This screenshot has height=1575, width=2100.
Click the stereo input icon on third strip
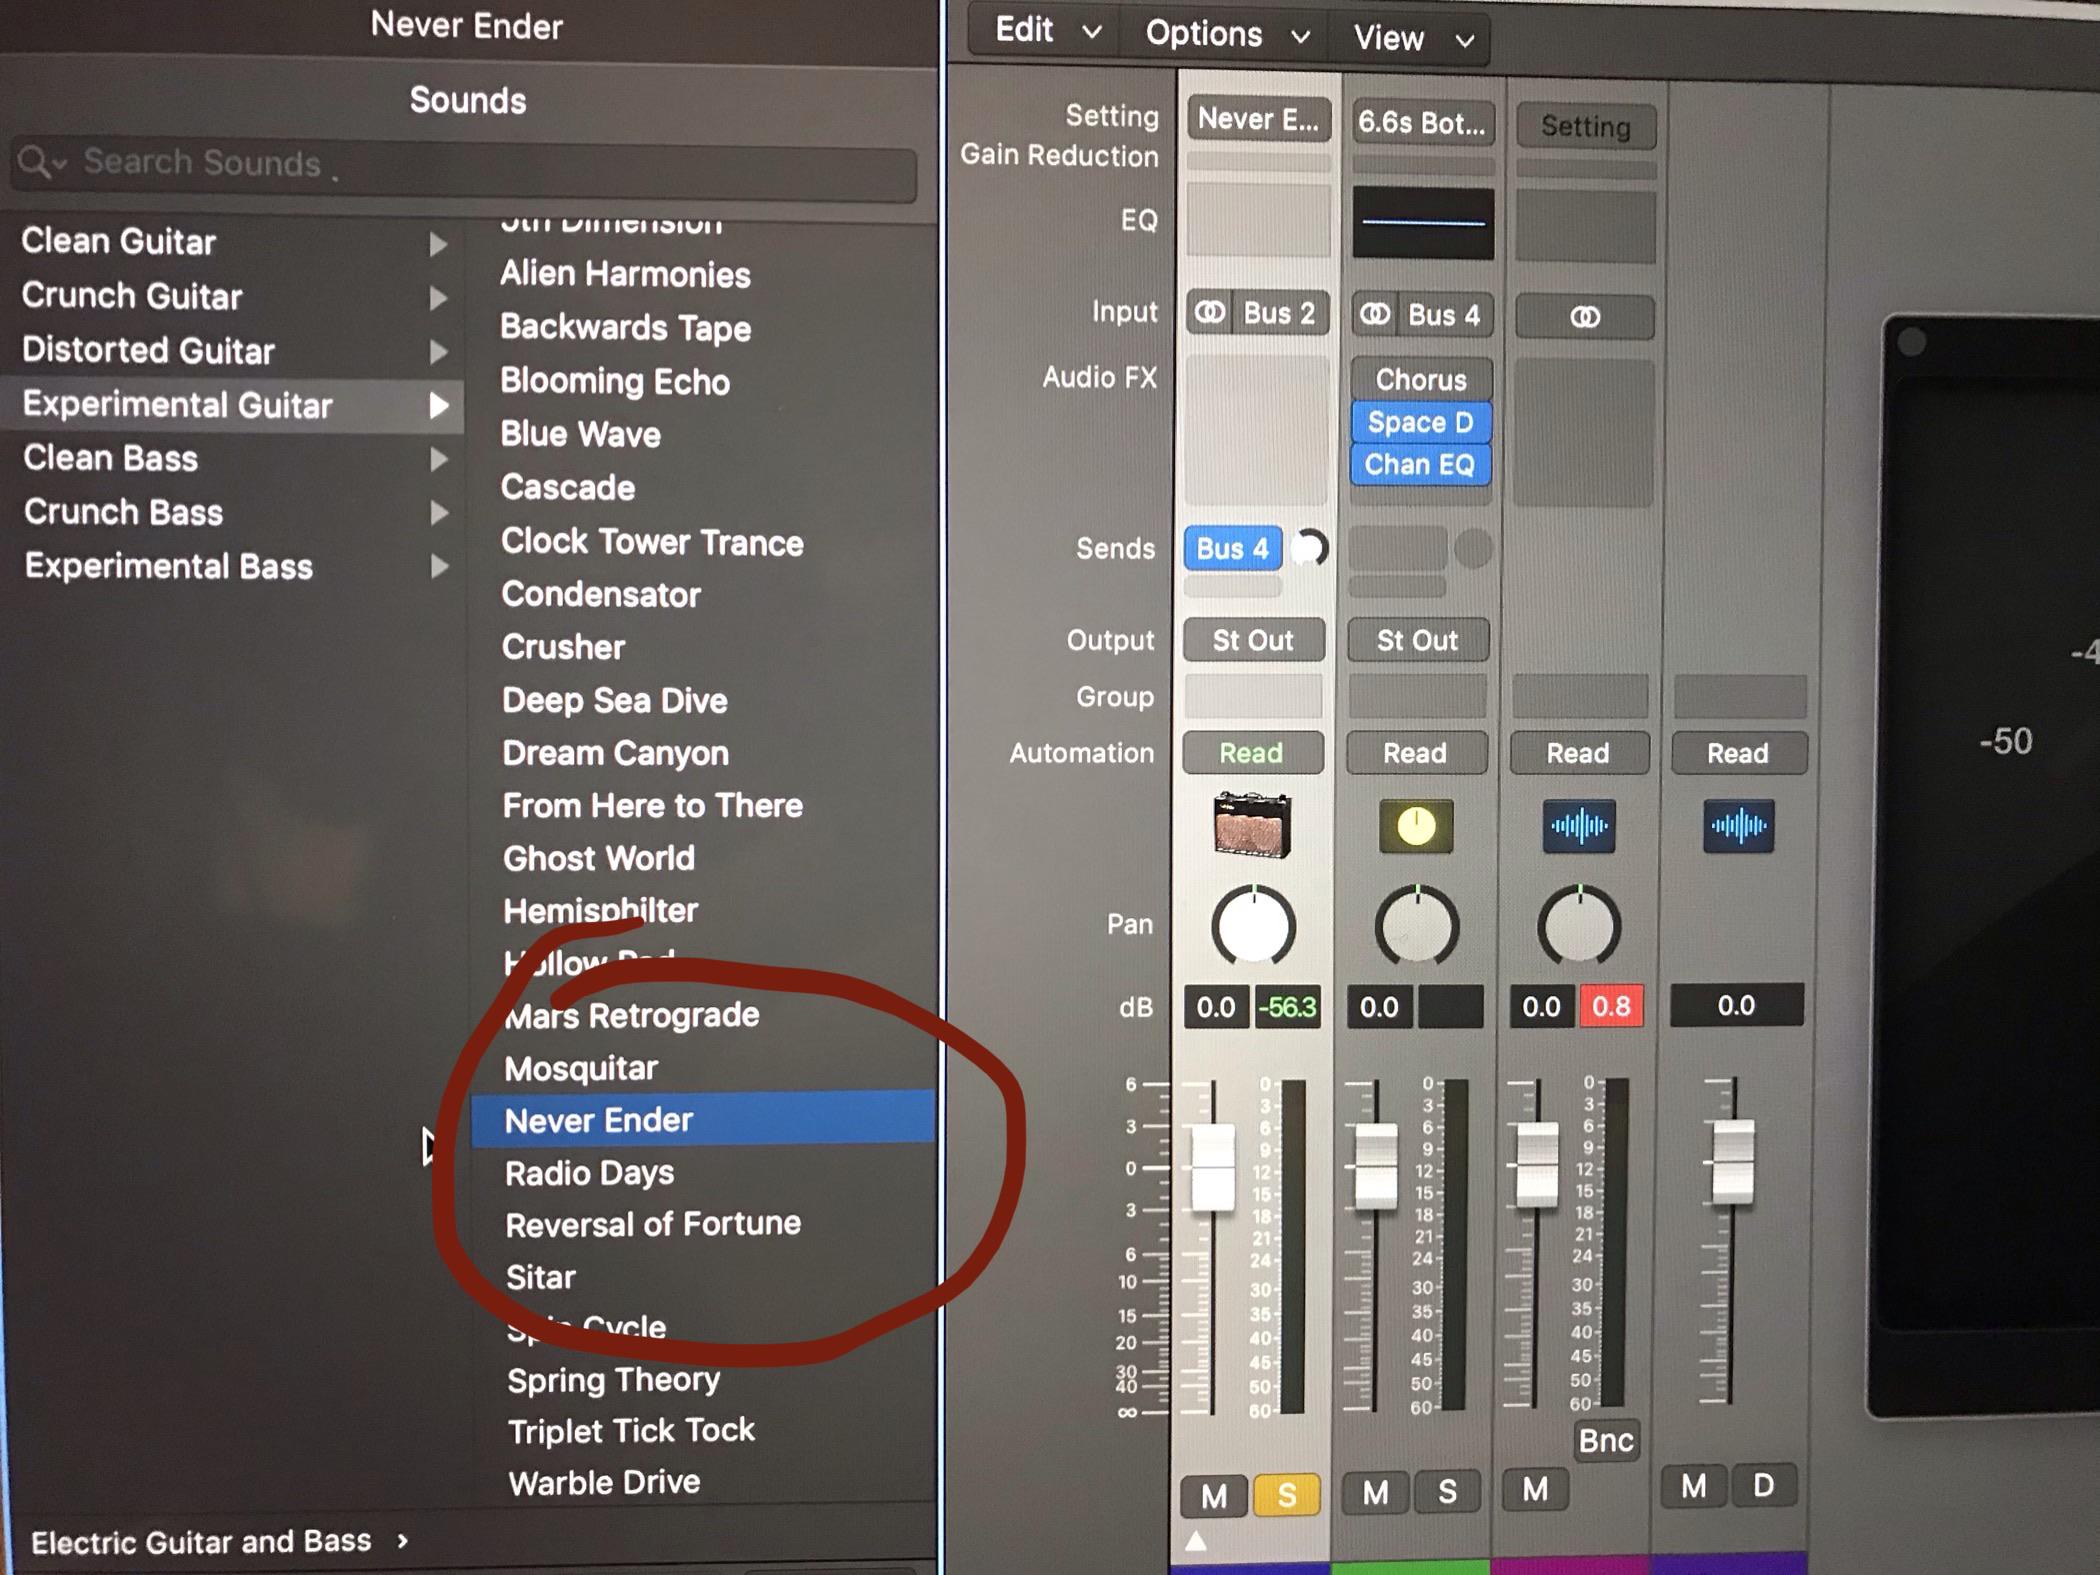pos(1585,317)
